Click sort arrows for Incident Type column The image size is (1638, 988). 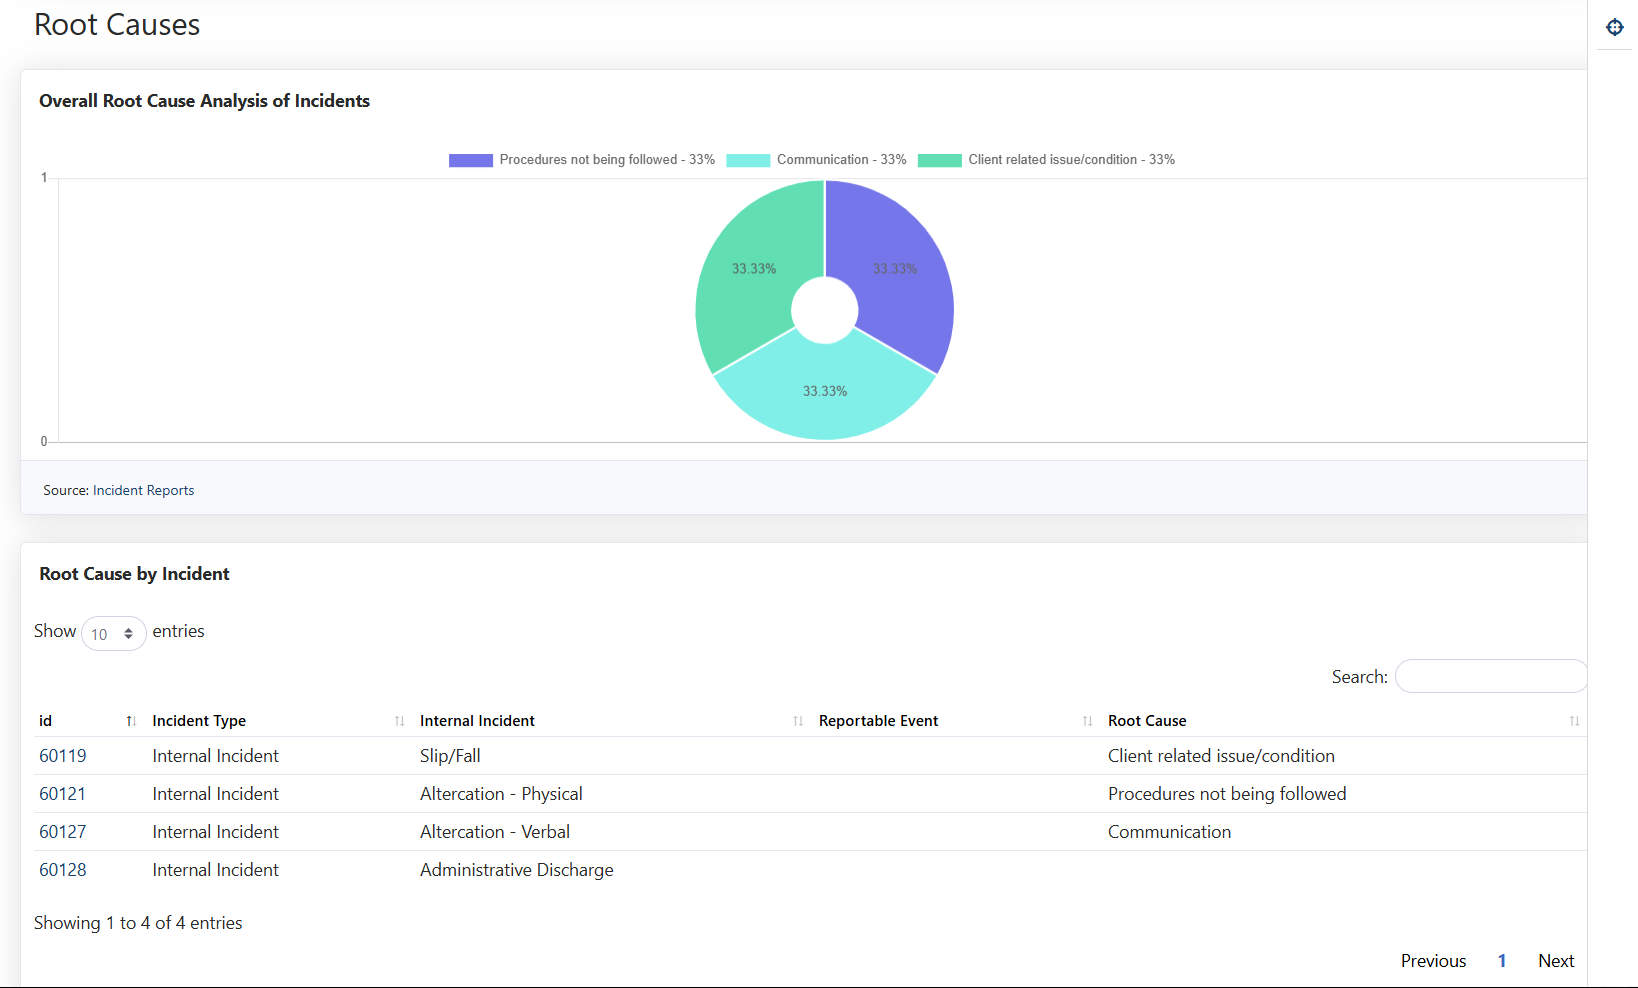(x=399, y=721)
